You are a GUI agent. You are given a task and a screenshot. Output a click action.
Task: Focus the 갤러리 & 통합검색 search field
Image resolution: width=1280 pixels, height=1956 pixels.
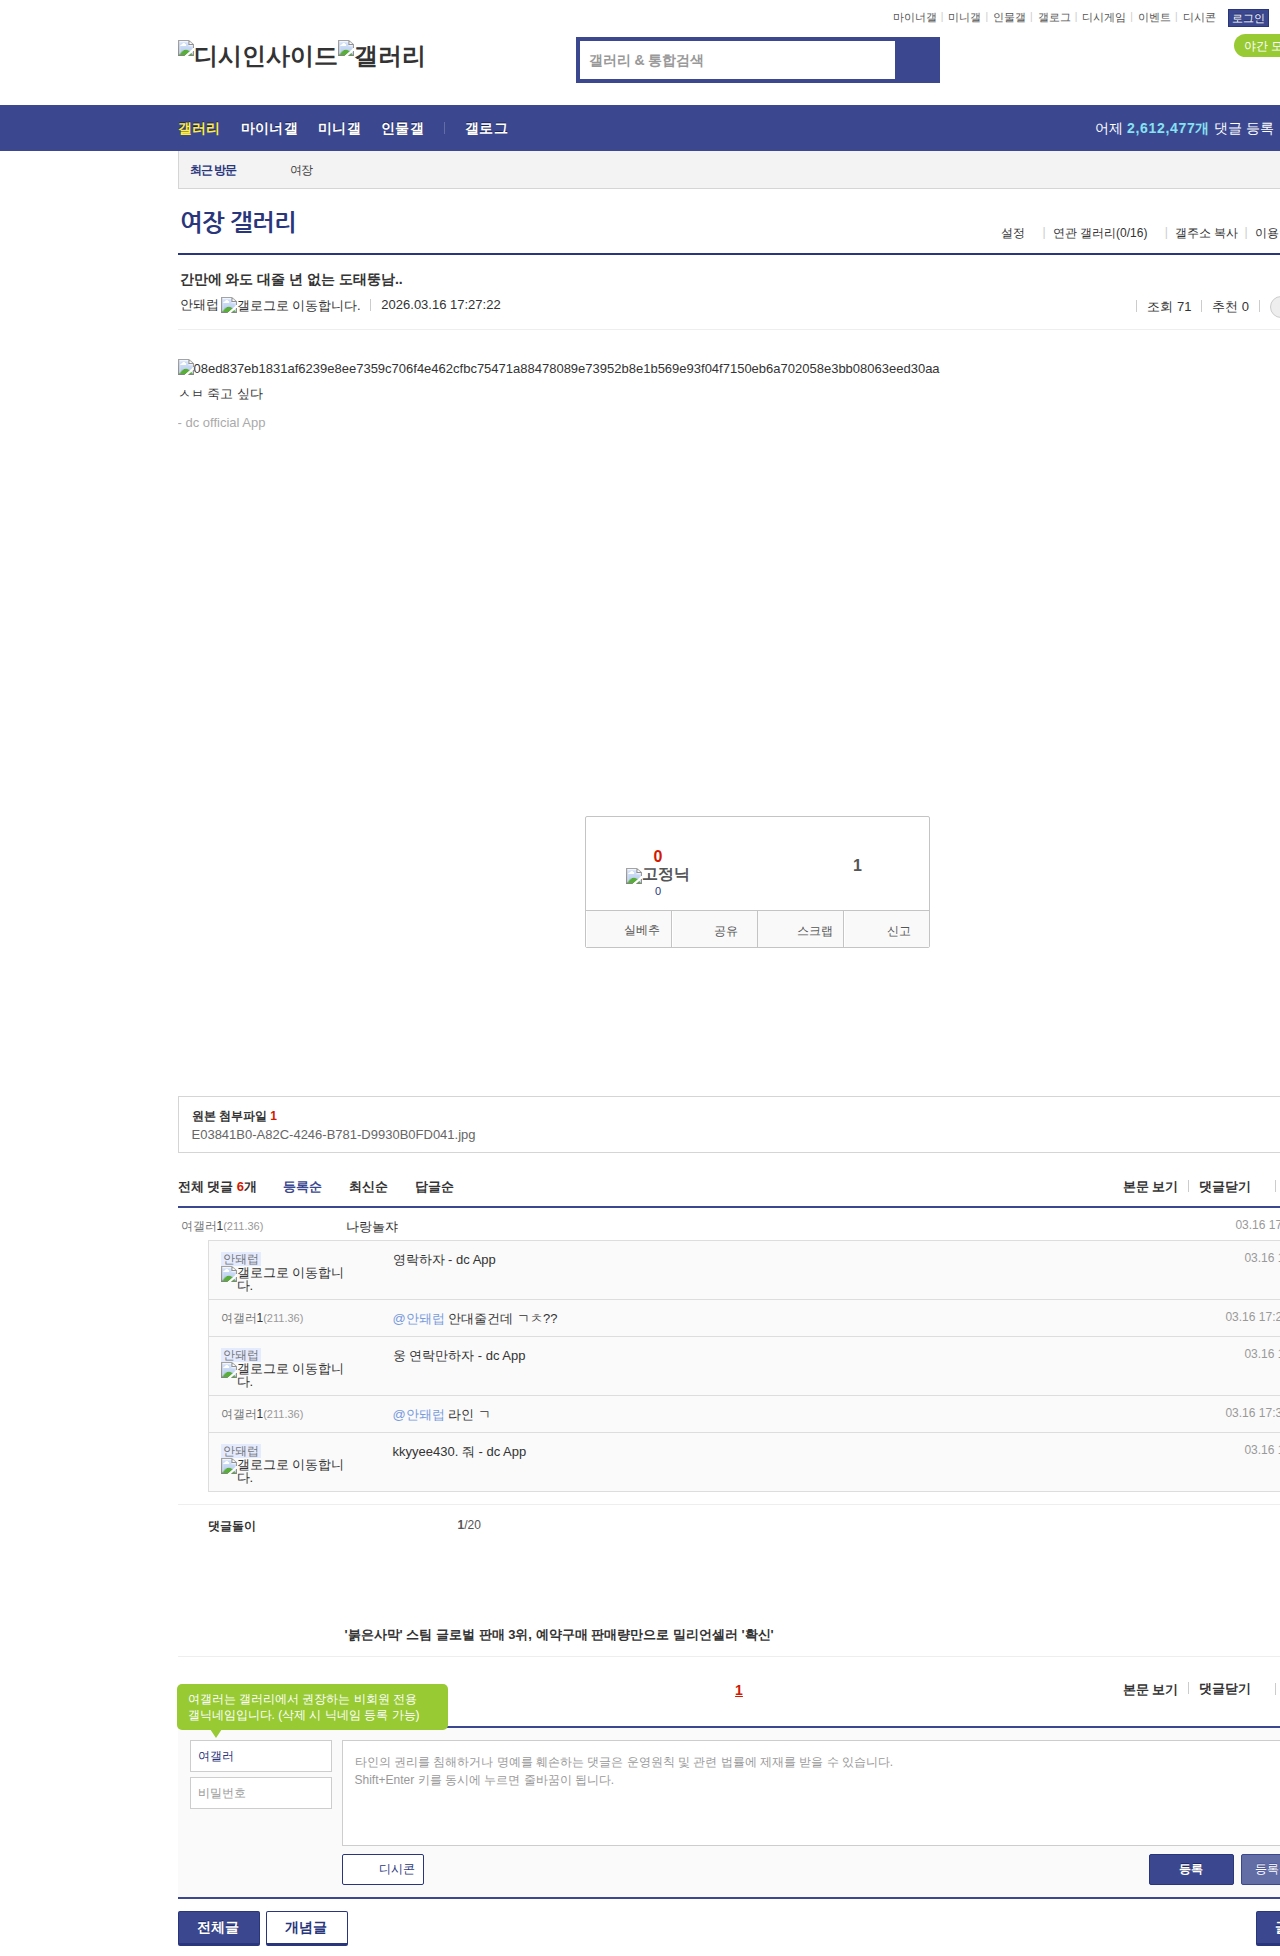(x=737, y=60)
